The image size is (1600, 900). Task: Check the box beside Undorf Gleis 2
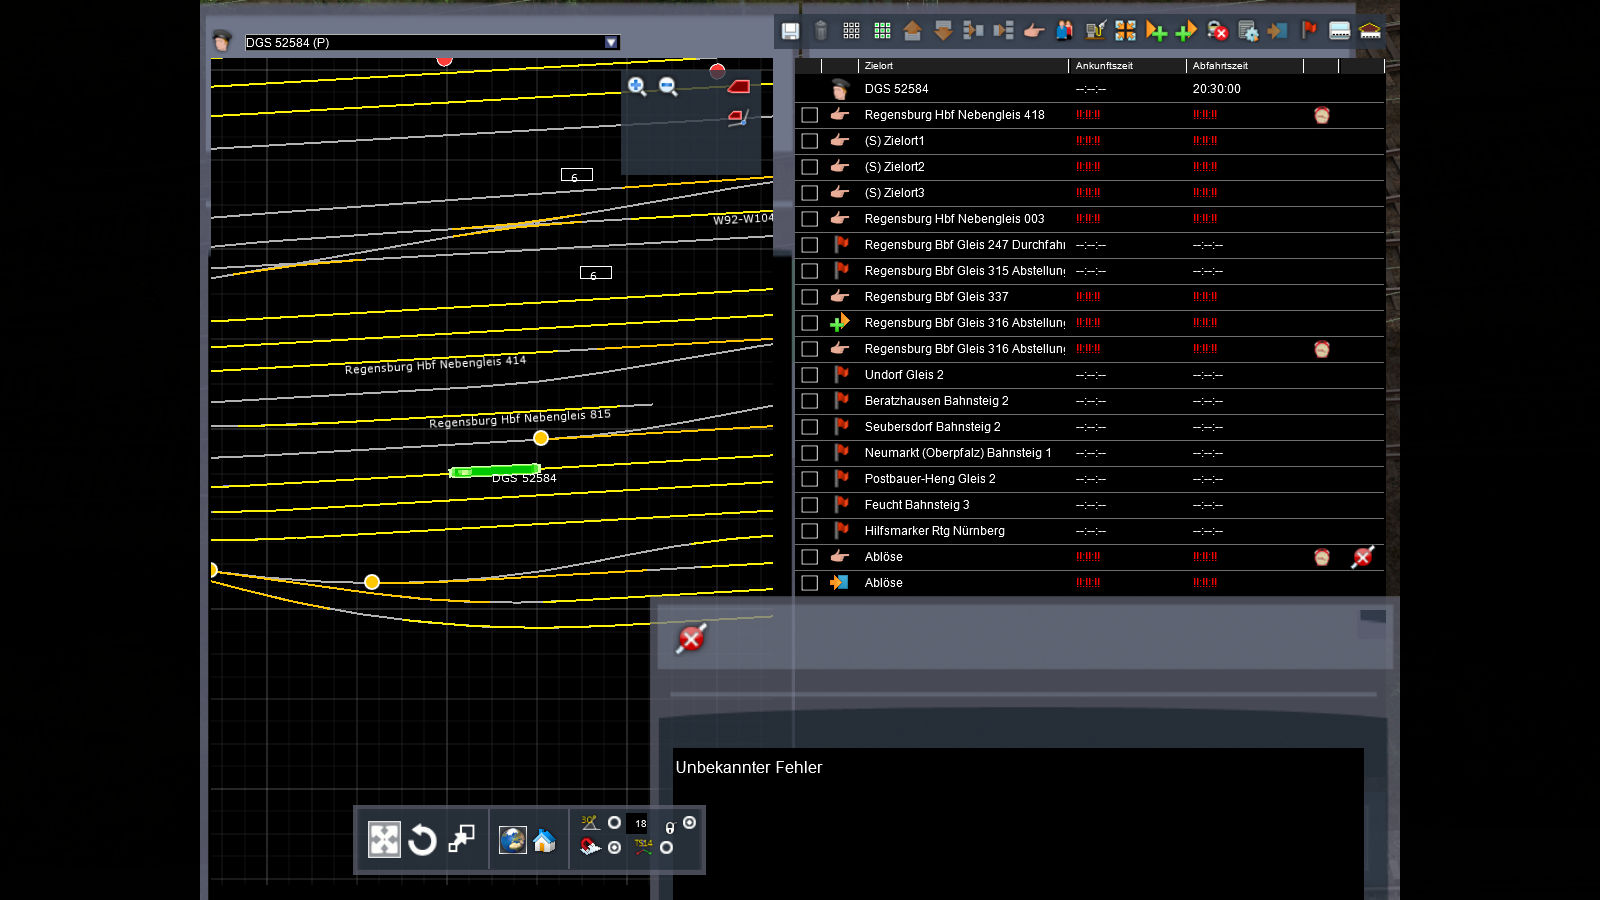[810, 375]
